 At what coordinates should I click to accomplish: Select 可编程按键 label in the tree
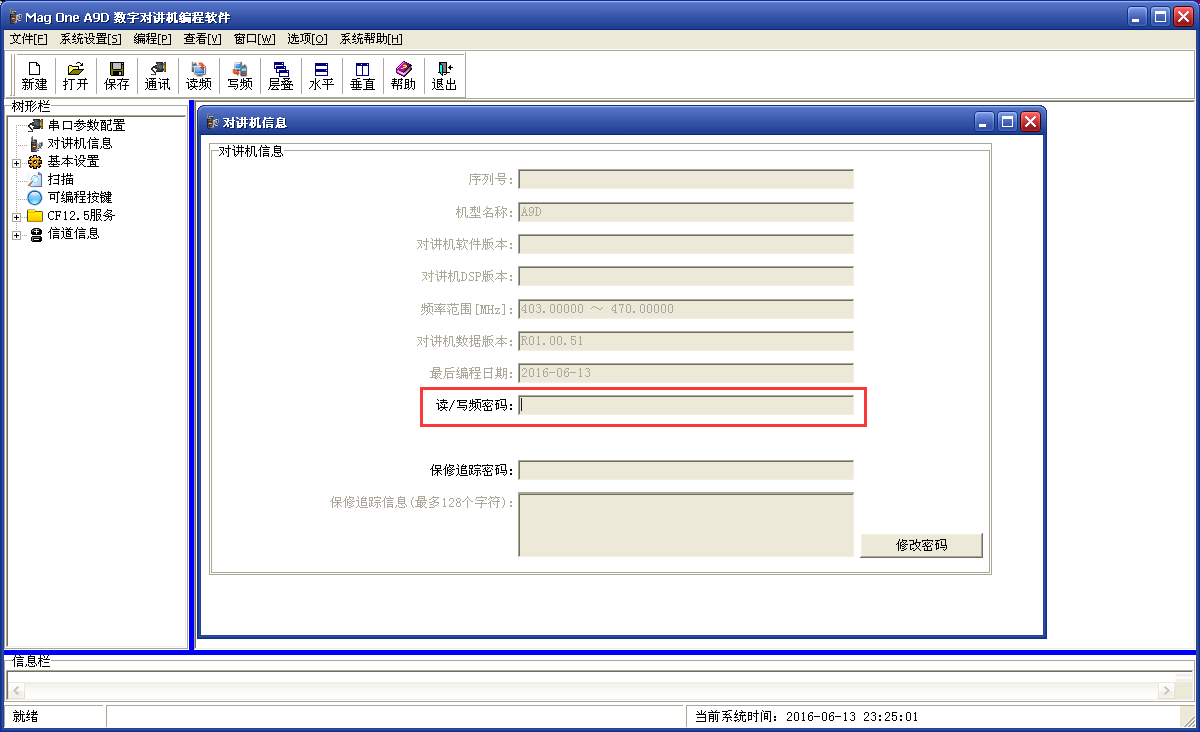80,197
